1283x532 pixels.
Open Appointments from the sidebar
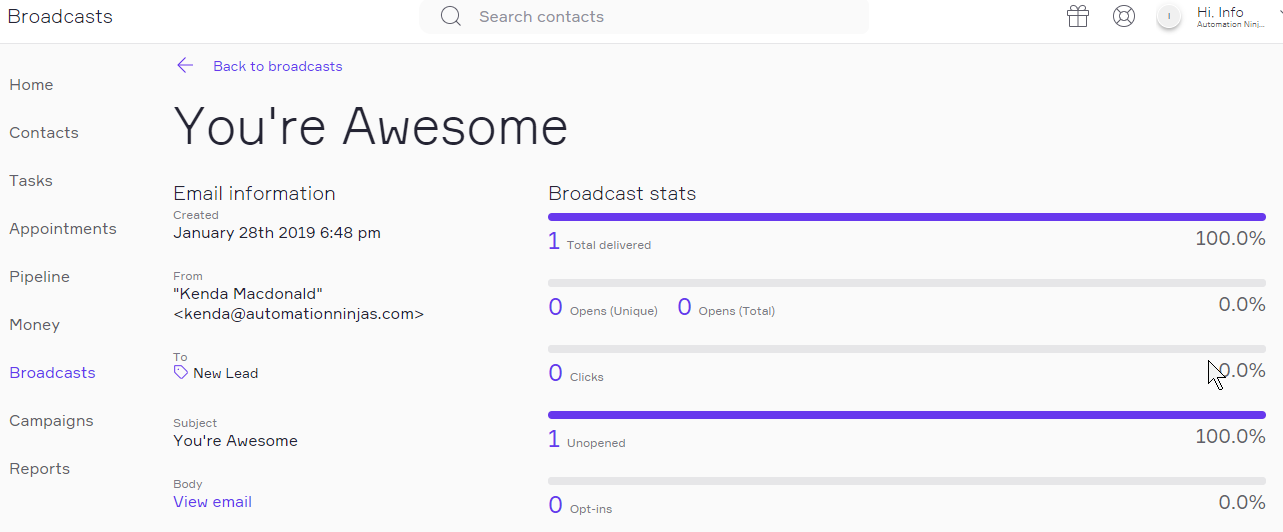coord(63,229)
